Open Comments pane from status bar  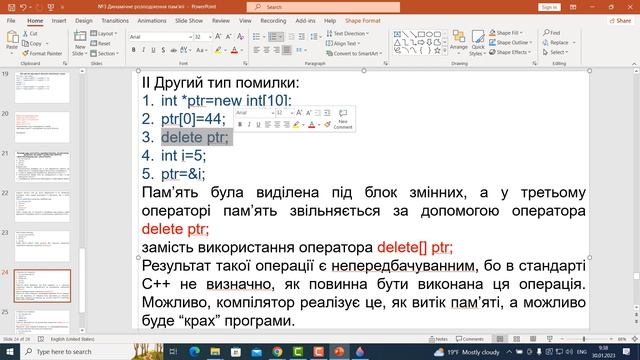469,339
